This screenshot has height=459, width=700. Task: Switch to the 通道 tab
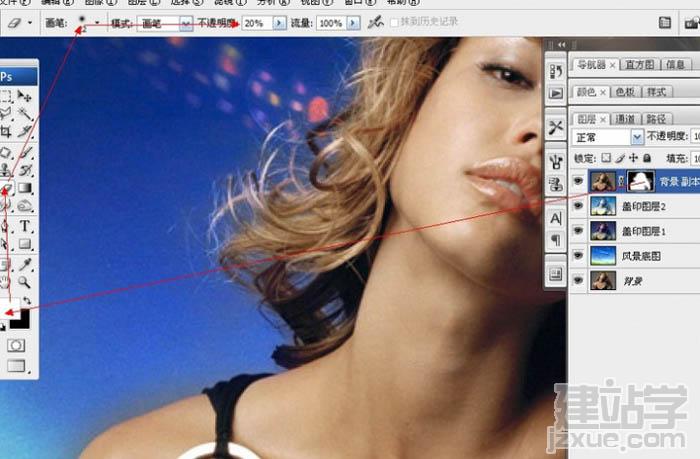[x=625, y=119]
